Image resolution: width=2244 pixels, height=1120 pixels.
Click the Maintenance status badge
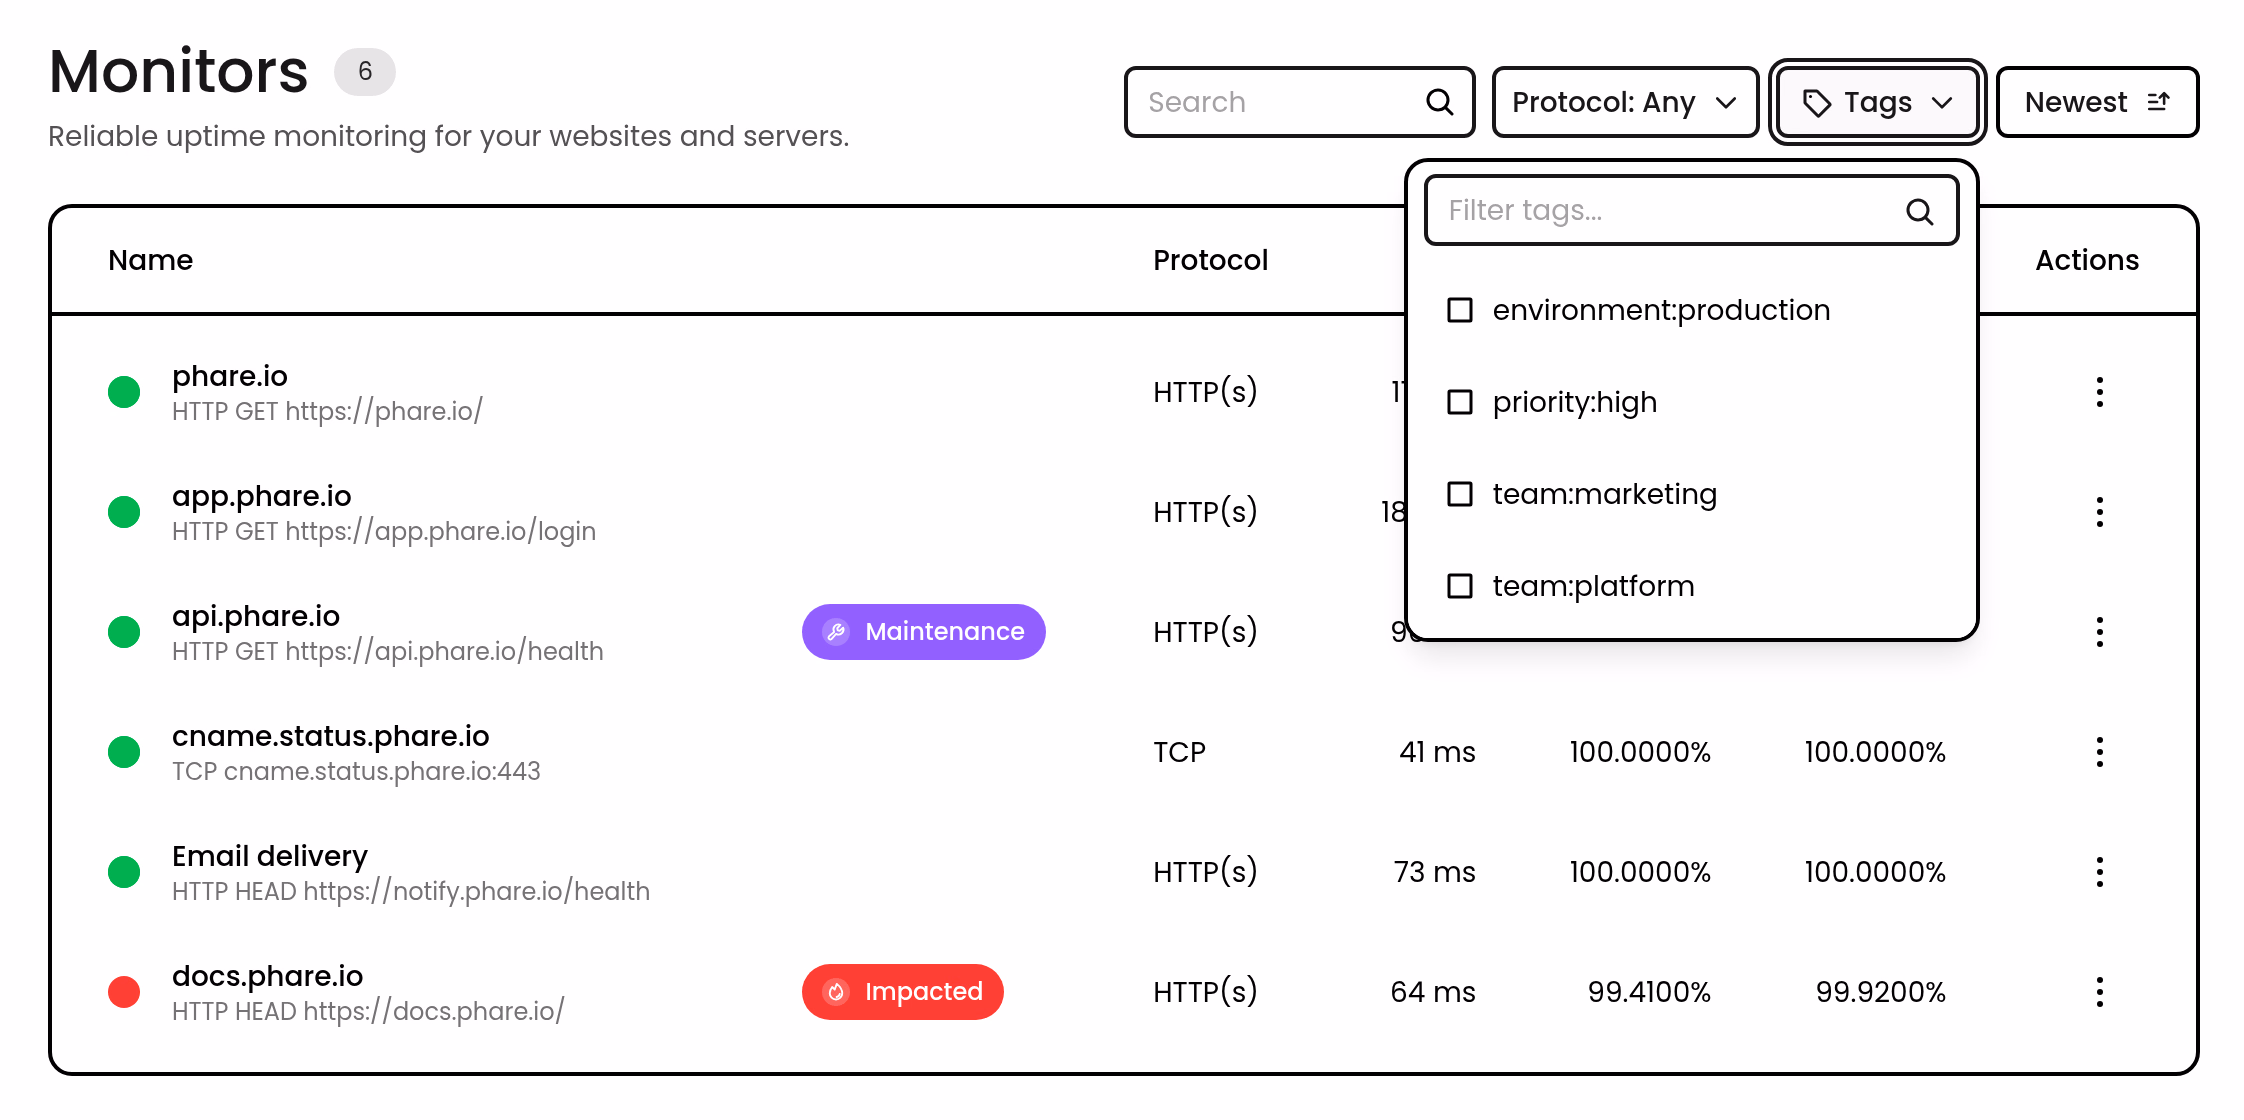(923, 632)
